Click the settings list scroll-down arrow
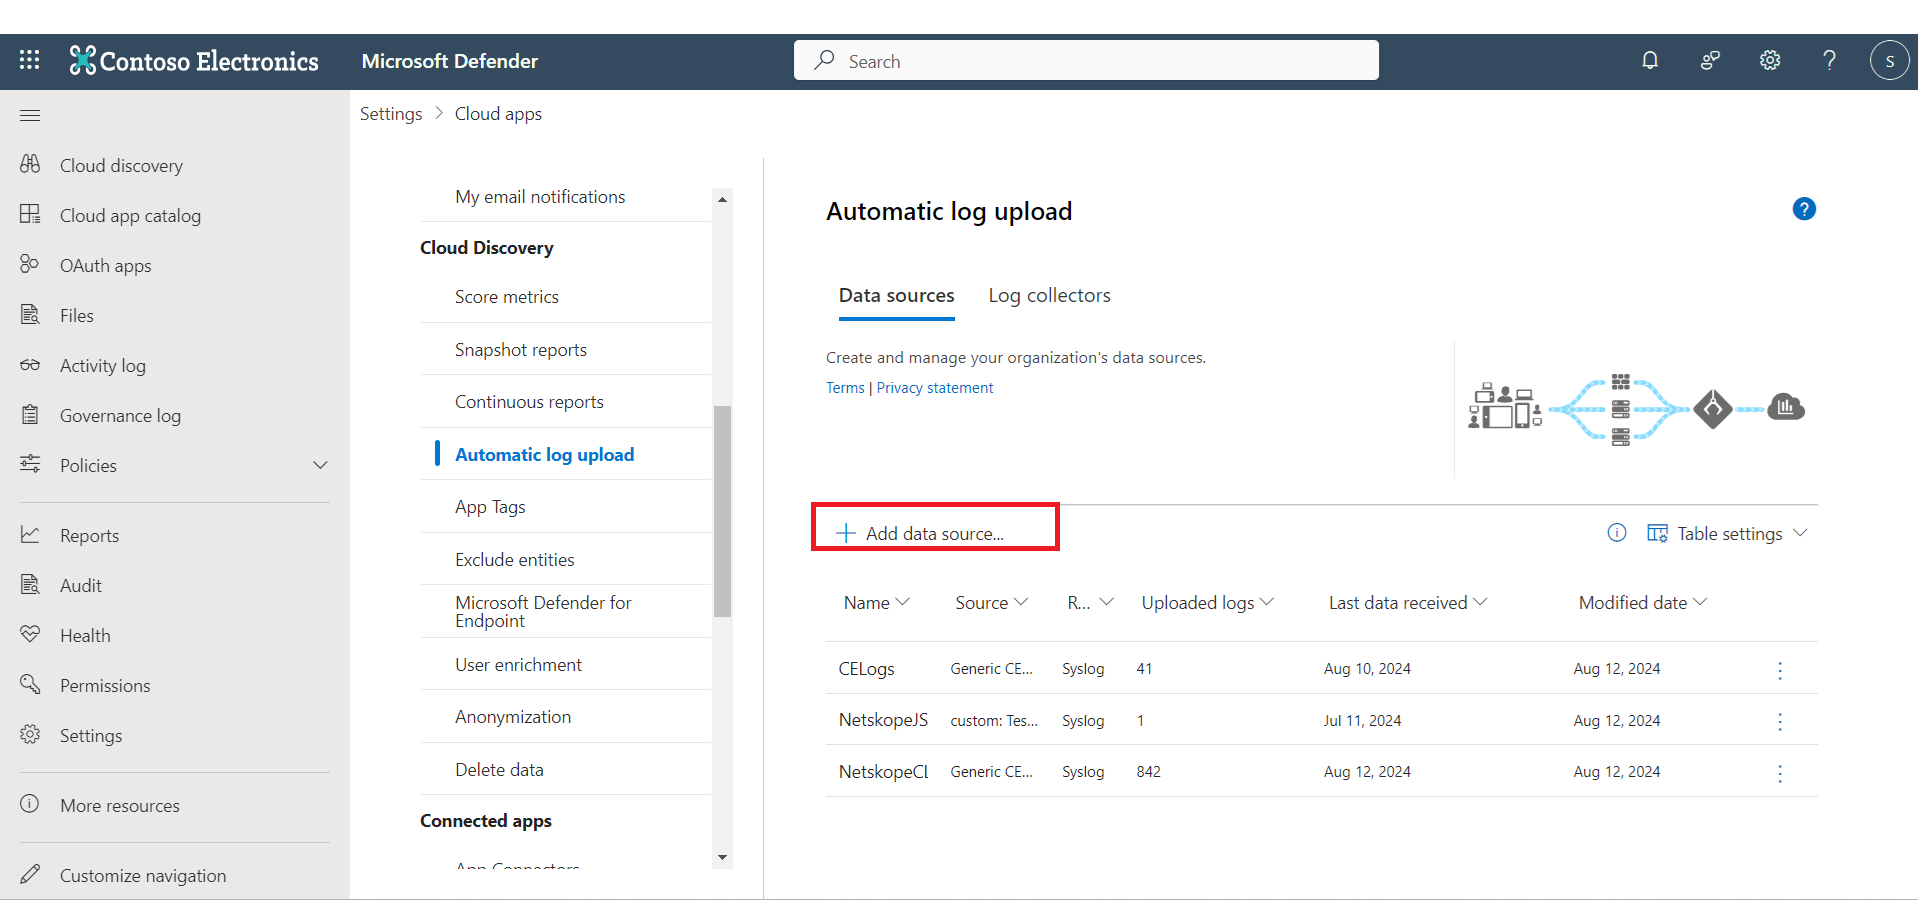Screen dimensions: 1918x920 pos(722,858)
